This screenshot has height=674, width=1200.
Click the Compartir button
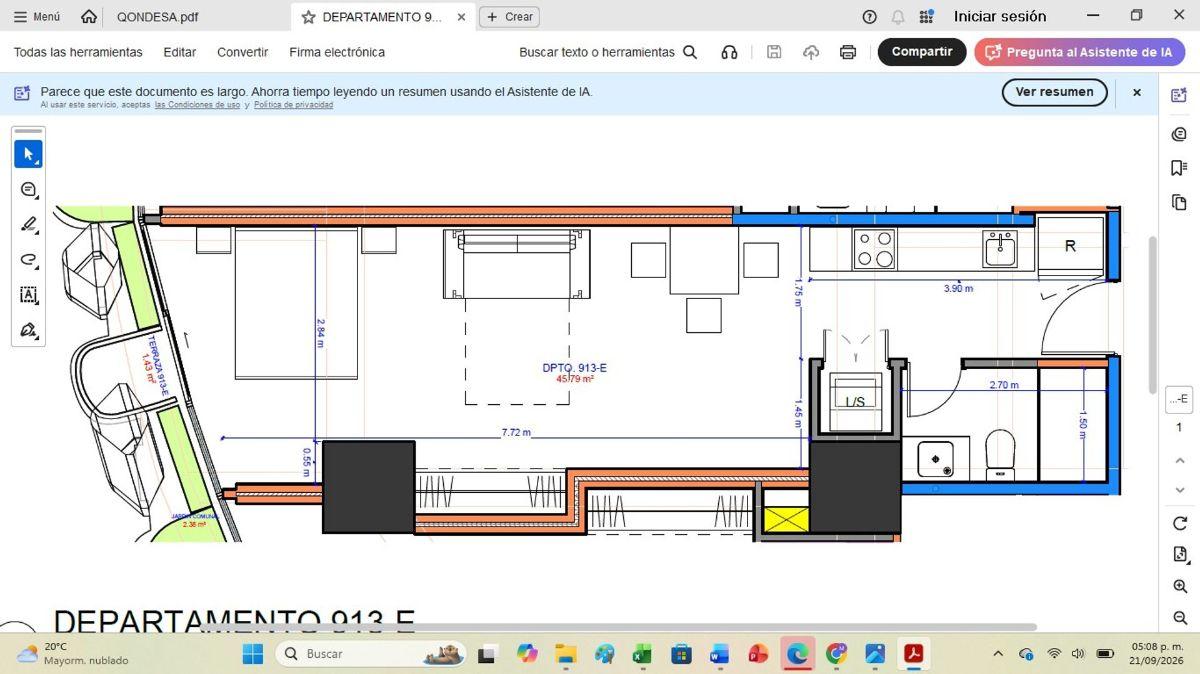(922, 52)
